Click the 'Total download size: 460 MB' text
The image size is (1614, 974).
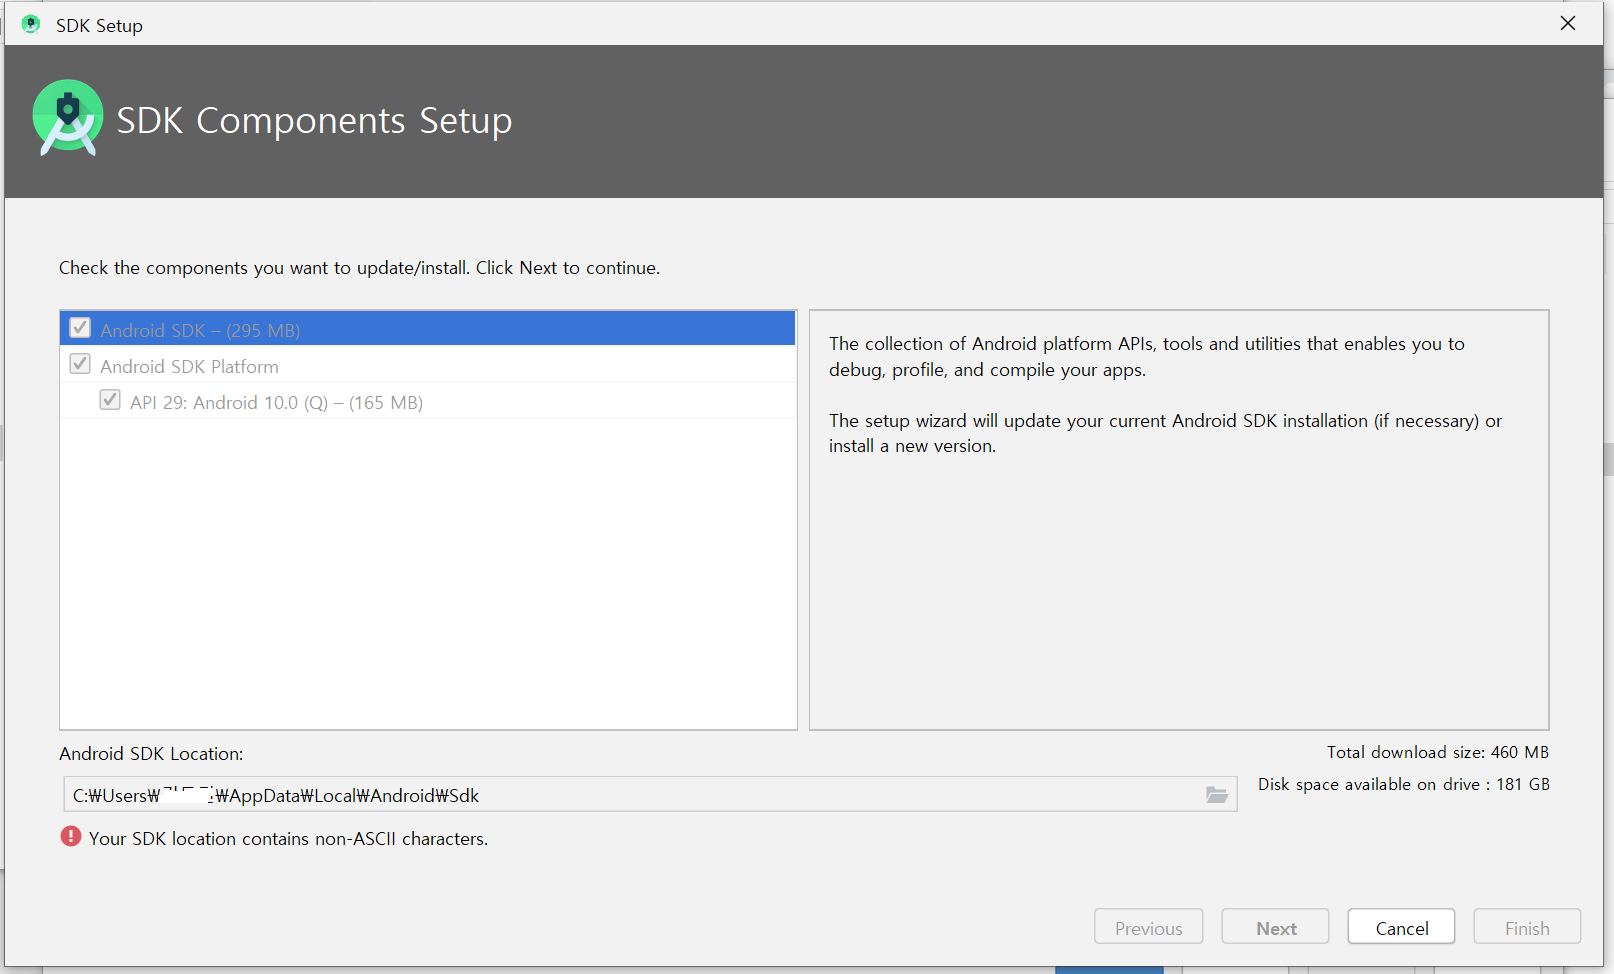coord(1437,752)
